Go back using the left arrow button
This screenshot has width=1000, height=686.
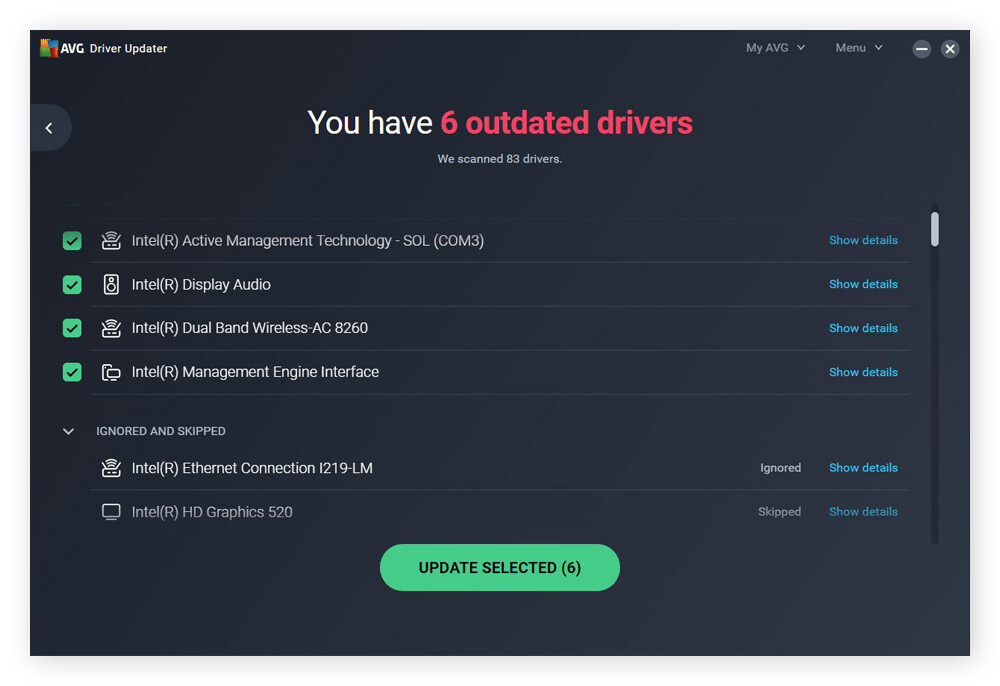50,128
